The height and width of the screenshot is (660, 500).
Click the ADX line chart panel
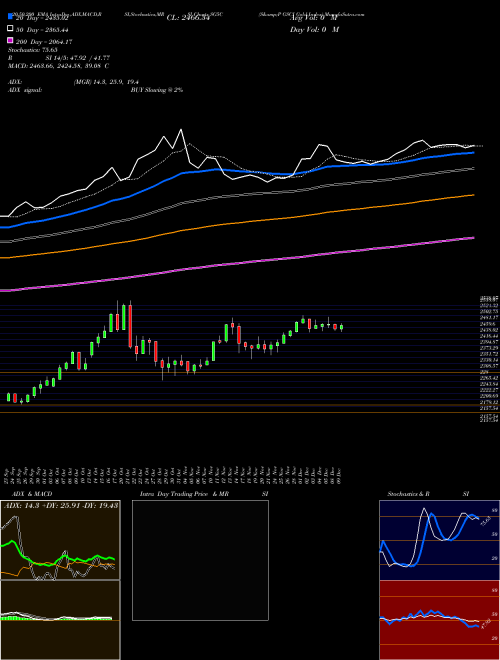[x=60, y=540]
